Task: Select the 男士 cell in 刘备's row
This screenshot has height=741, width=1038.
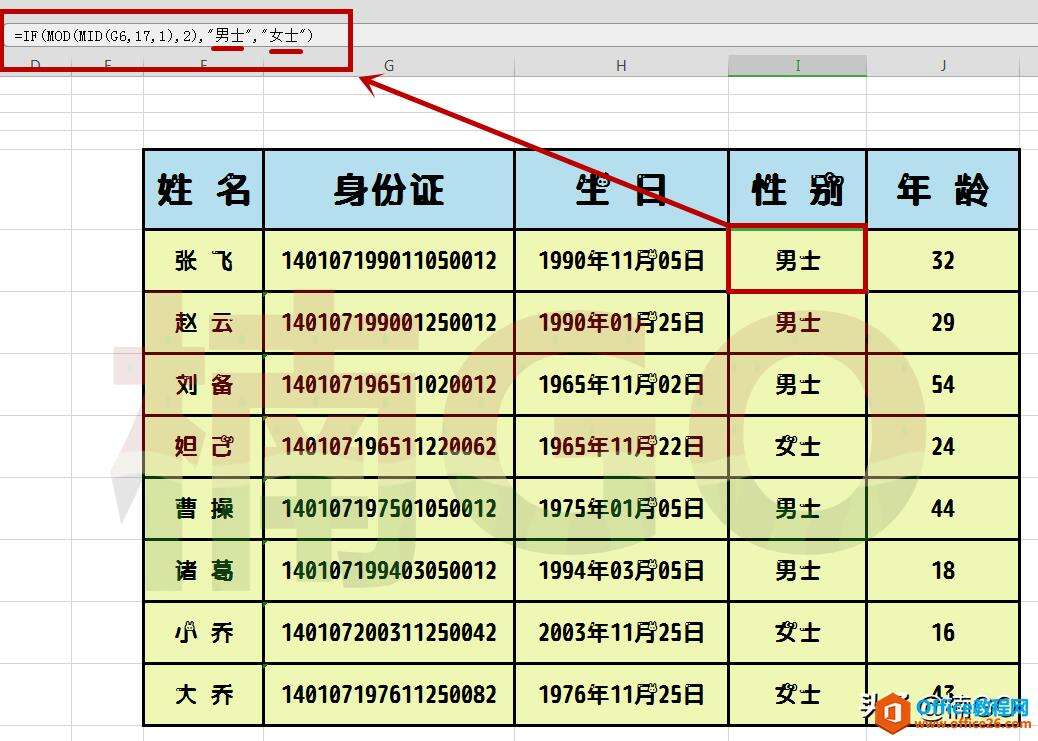Action: tap(797, 385)
